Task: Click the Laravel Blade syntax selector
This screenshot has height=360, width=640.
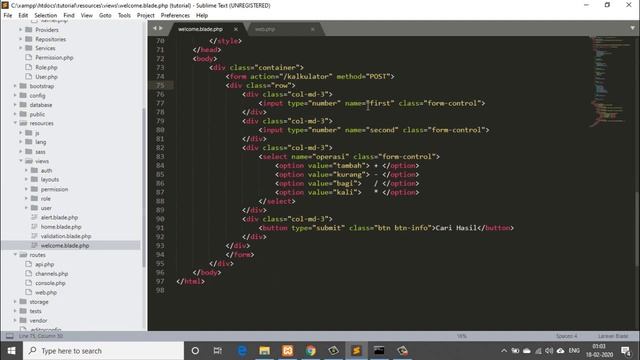Action: (613, 336)
